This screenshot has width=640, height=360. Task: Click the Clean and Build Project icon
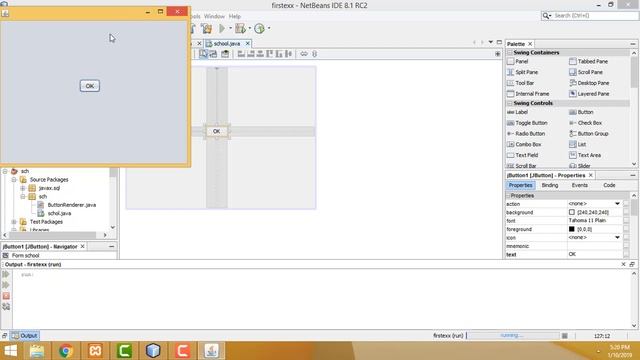pos(207,29)
